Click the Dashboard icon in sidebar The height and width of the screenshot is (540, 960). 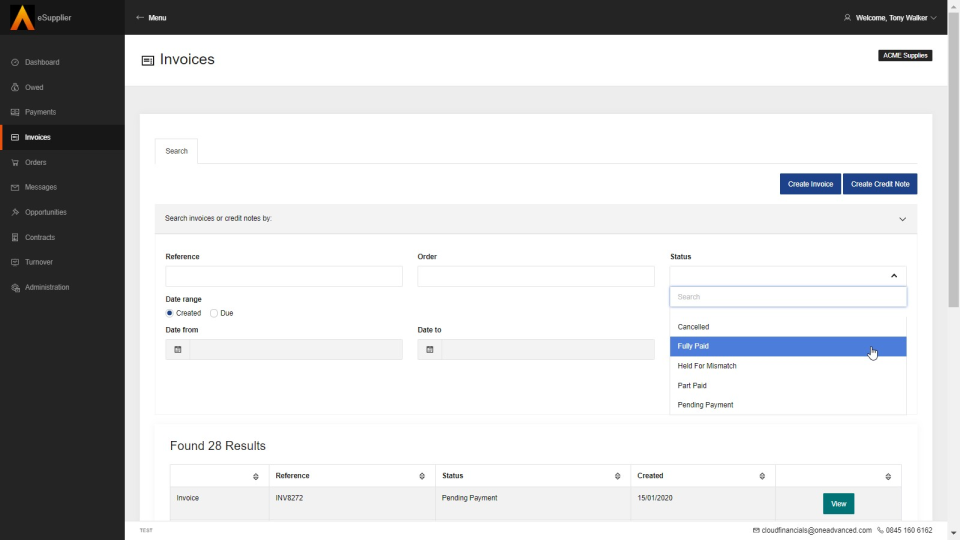(15, 62)
